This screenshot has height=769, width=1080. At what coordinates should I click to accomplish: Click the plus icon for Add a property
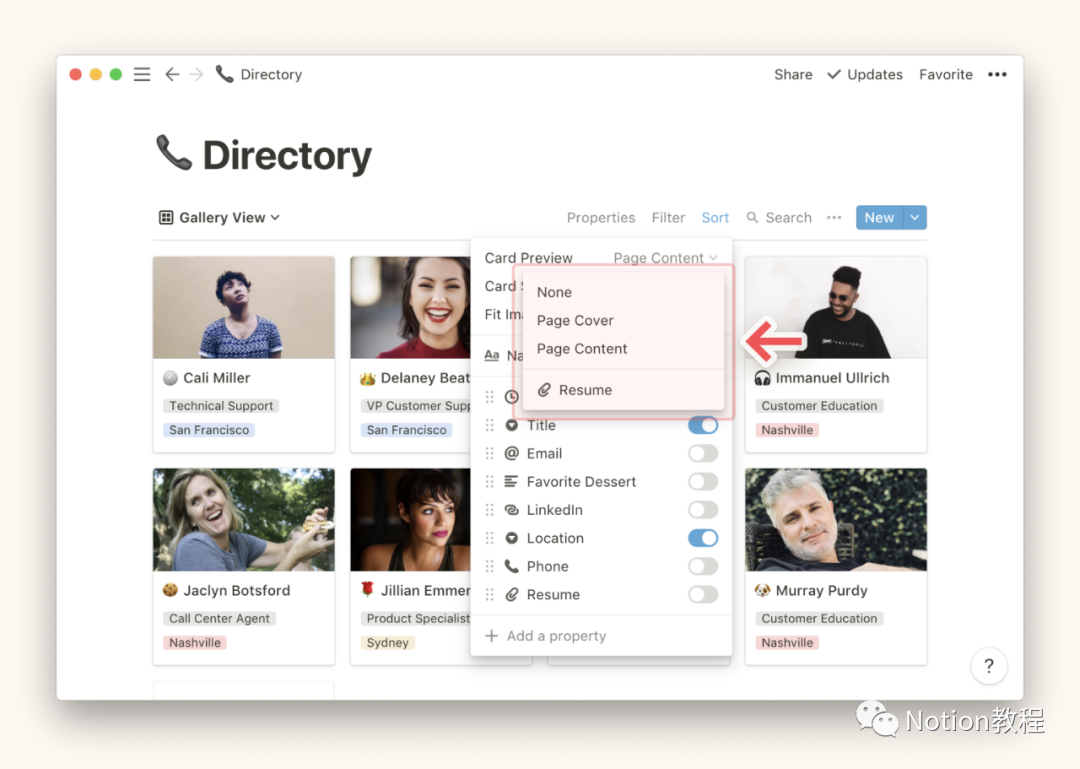tap(491, 636)
